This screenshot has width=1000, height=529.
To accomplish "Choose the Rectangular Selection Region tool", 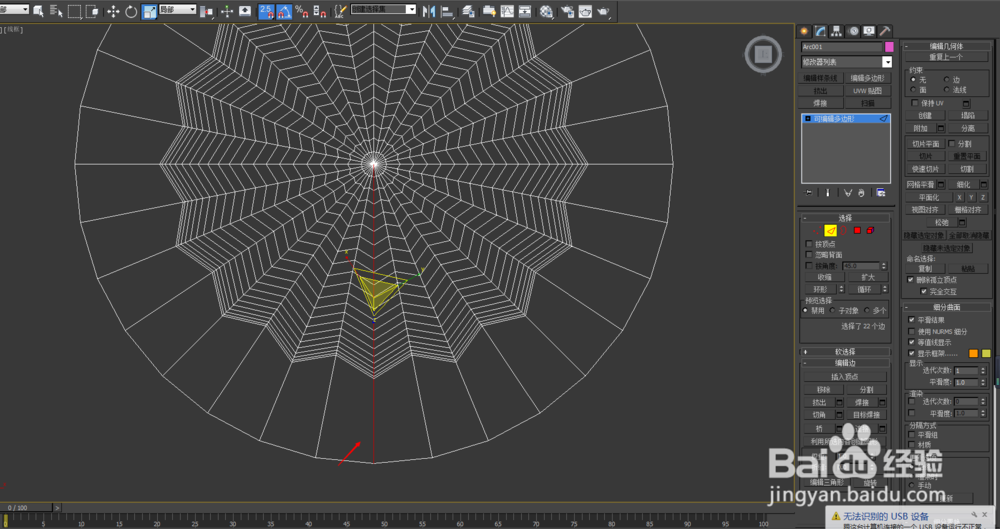I will 75,11.
